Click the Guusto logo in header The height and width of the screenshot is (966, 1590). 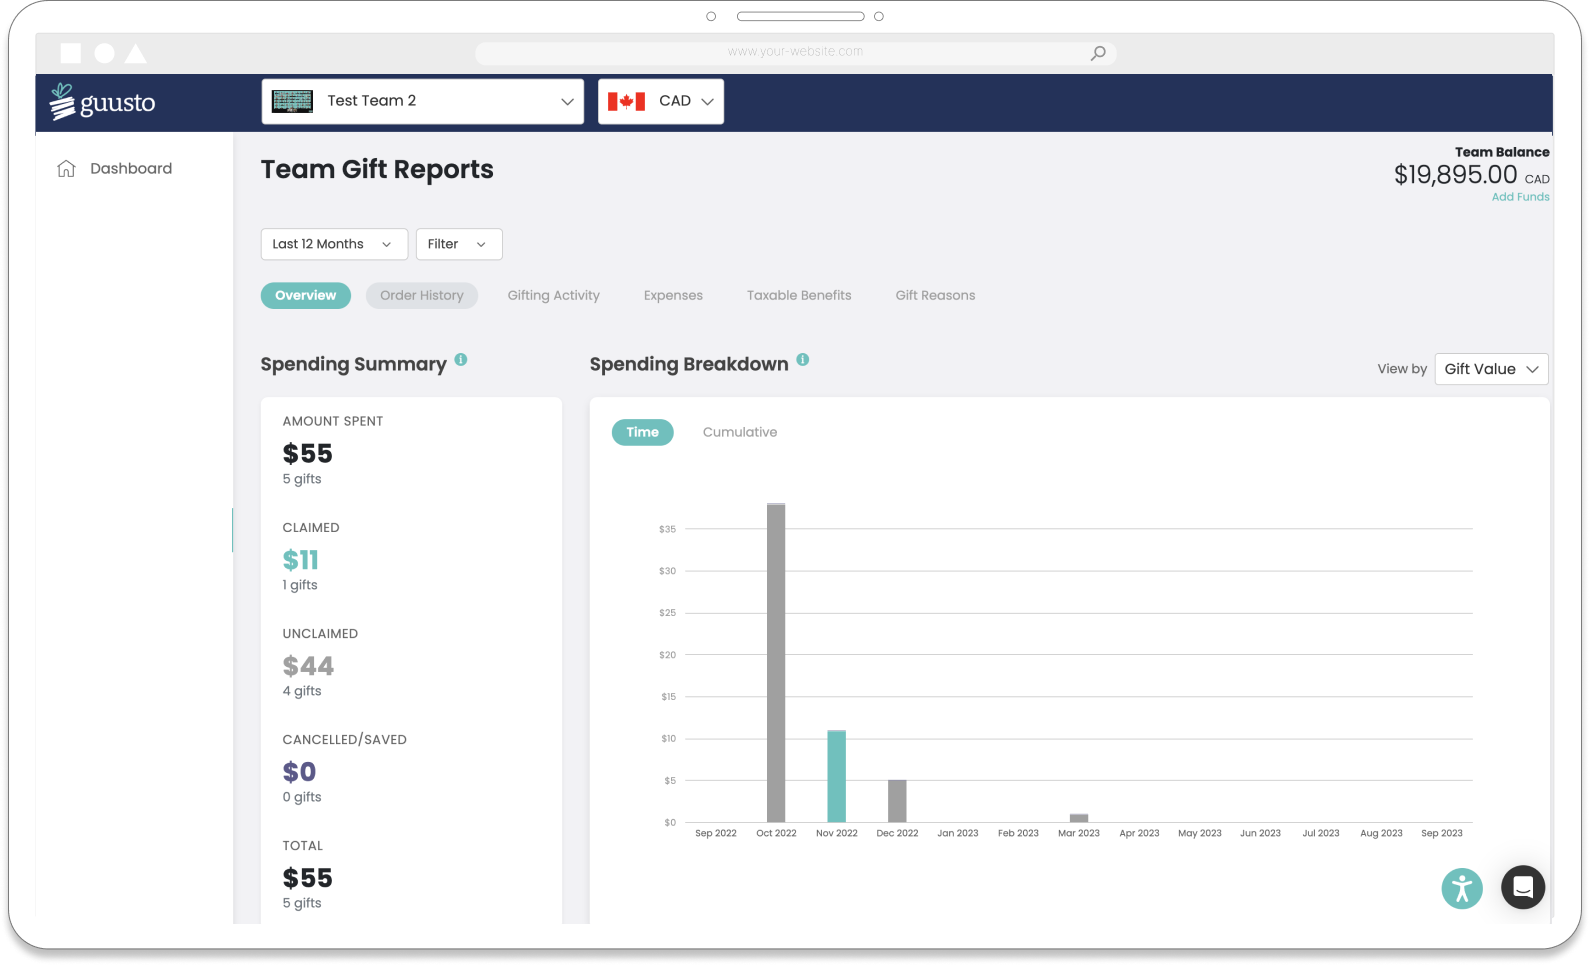click(x=103, y=102)
